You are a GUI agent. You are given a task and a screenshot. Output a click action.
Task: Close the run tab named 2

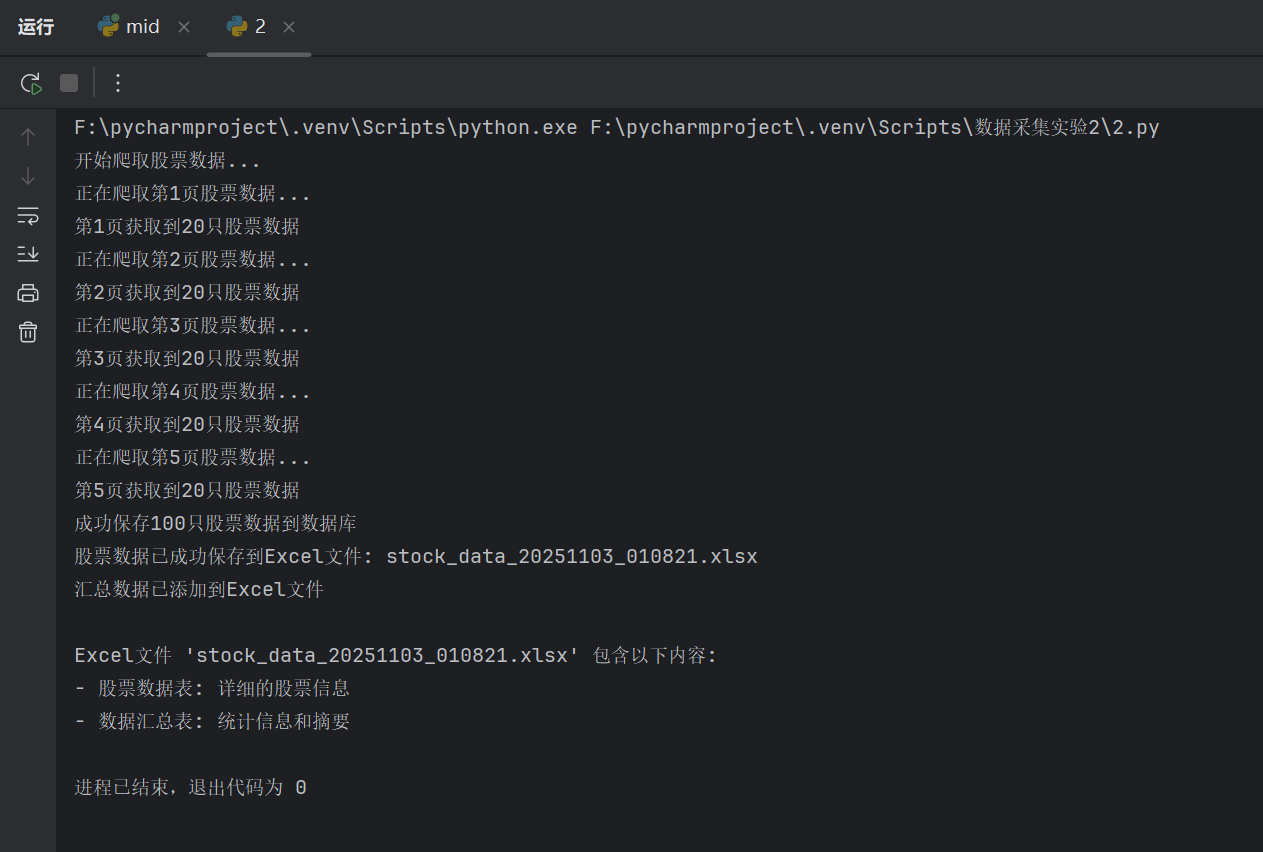pos(289,27)
